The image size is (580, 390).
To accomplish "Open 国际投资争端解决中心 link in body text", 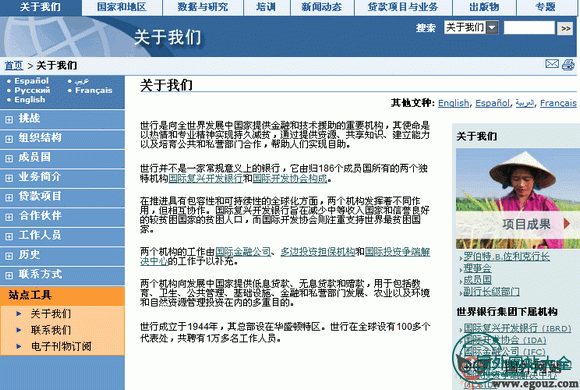I will (397, 252).
